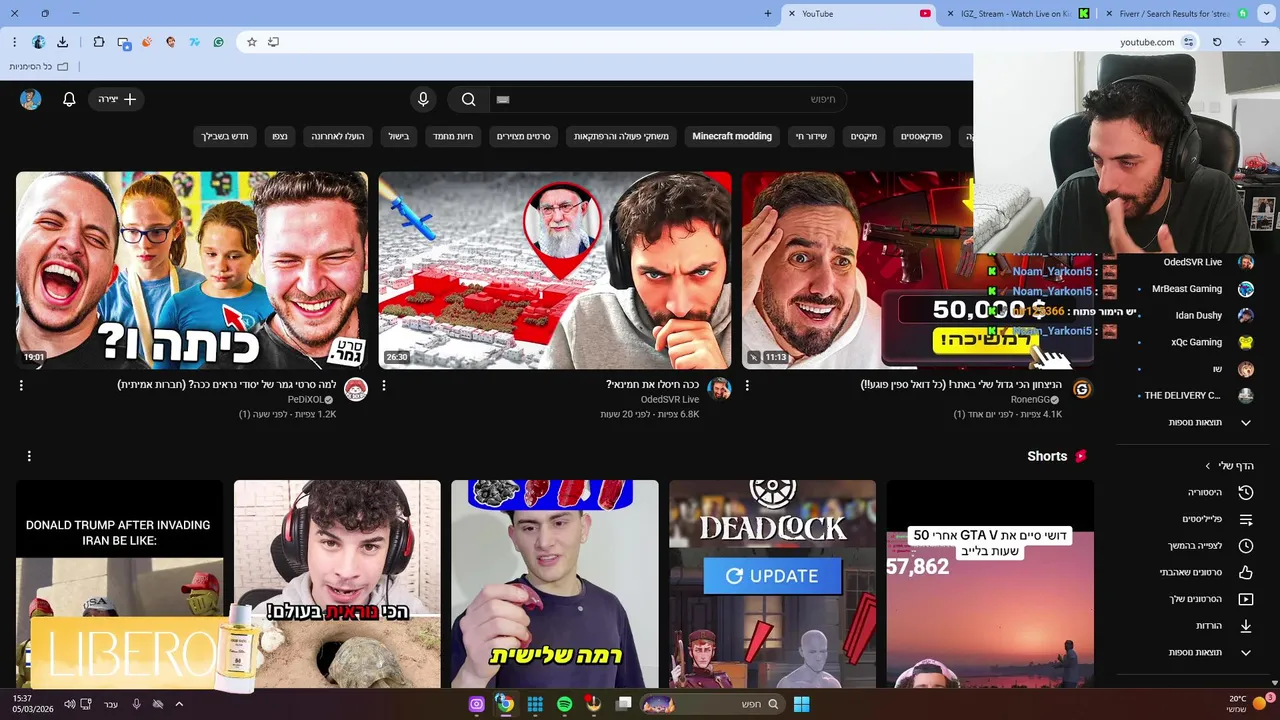The height and width of the screenshot is (720, 1280).
Task: Open Watch later in sidebar
Action: pos(1211,546)
